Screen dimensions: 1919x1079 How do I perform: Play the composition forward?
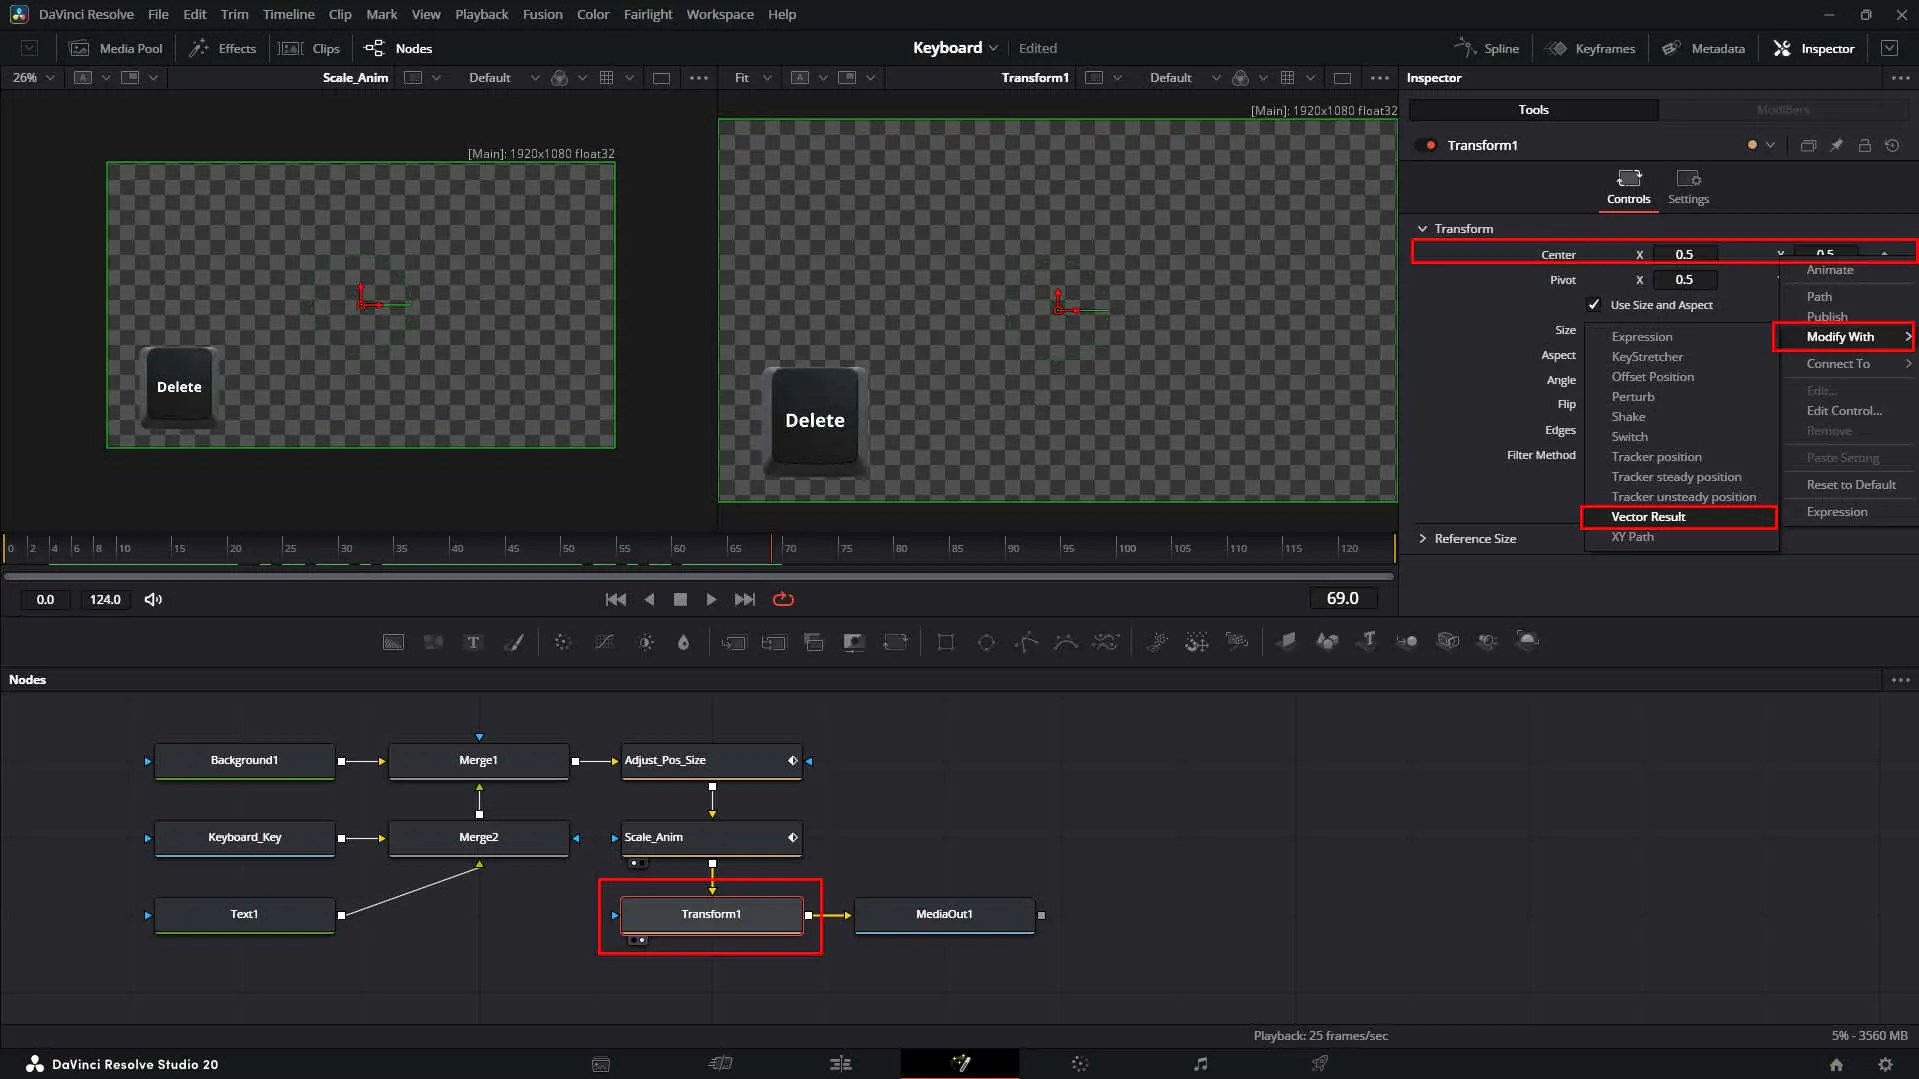point(711,599)
